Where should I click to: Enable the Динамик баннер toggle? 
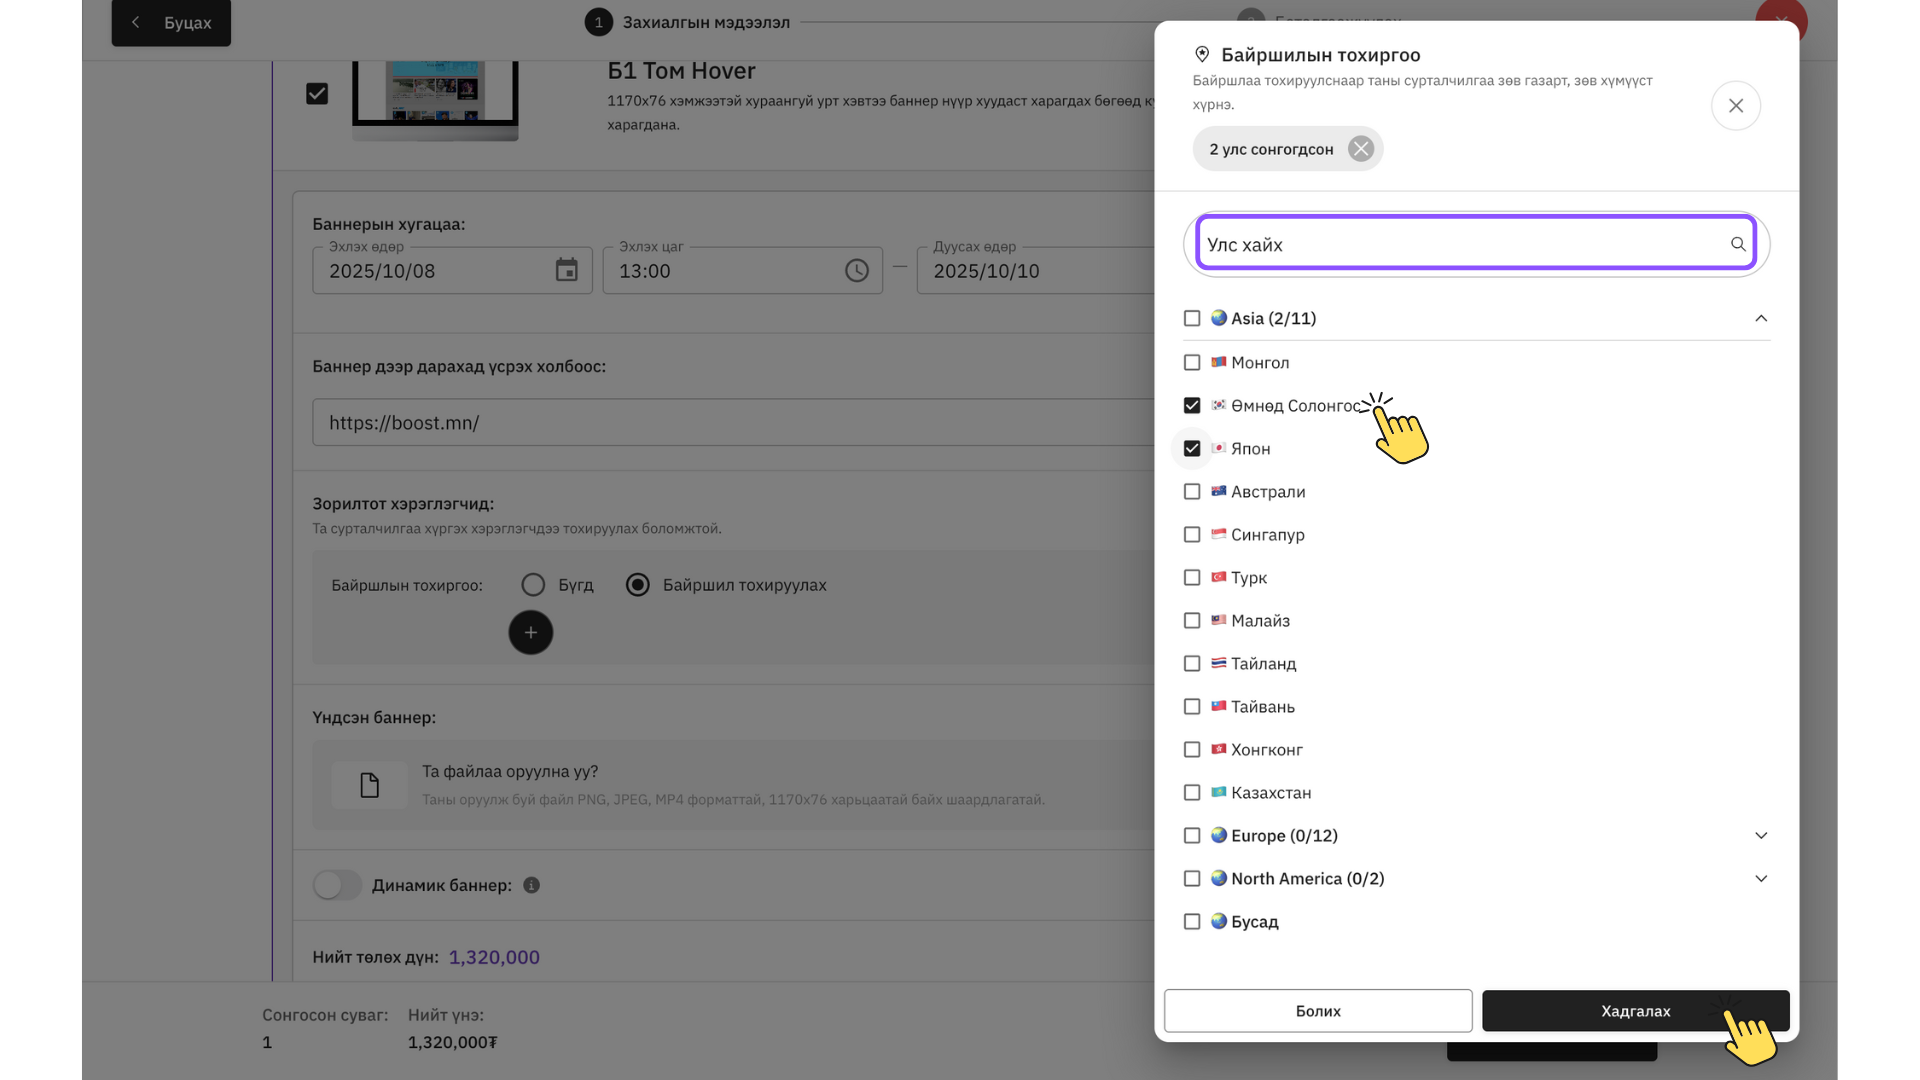click(337, 885)
